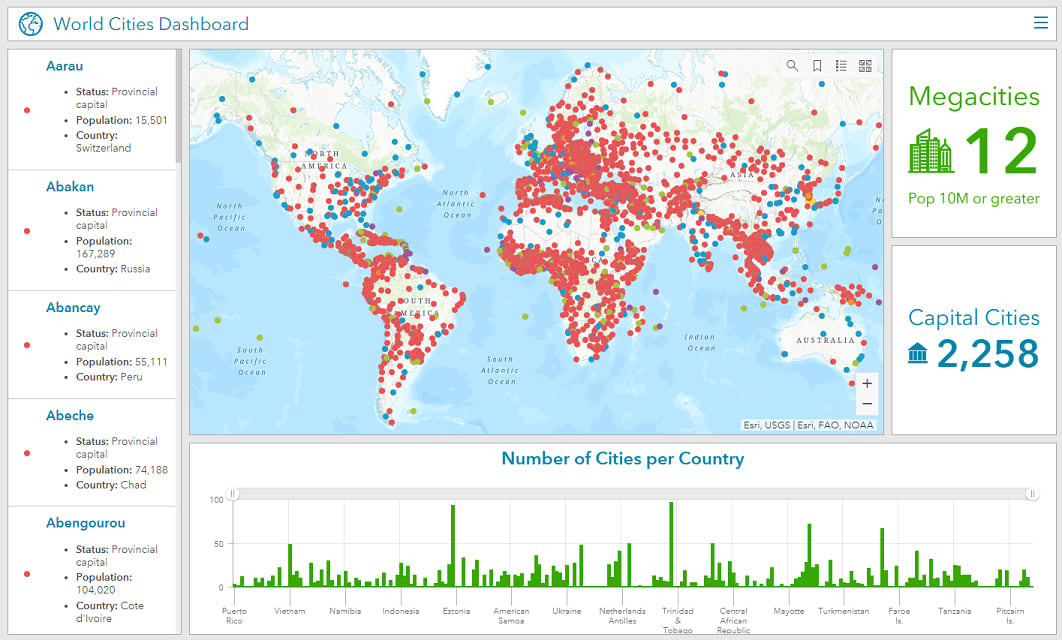The width and height of the screenshot is (1062, 640).
Task: Grab the right chart range slider handle
Action: (1032, 494)
